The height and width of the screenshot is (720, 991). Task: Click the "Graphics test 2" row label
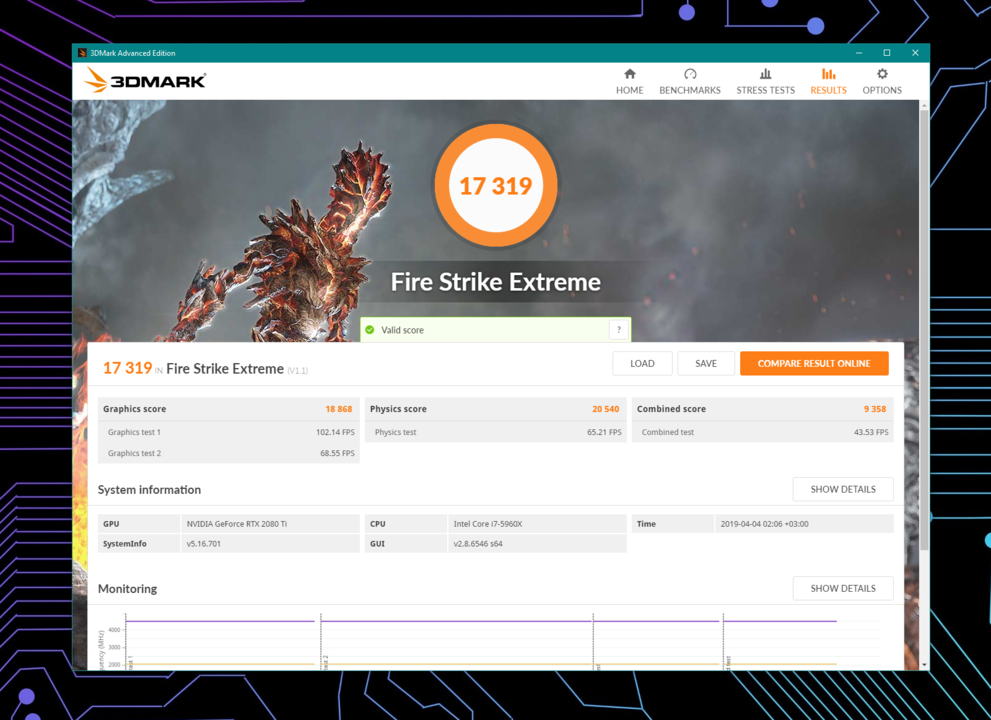coord(134,453)
